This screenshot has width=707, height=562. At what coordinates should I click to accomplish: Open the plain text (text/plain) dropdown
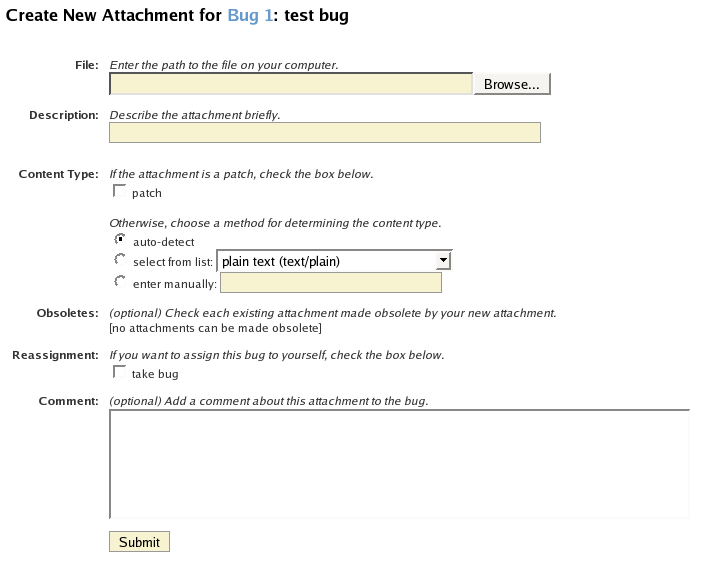click(x=334, y=261)
